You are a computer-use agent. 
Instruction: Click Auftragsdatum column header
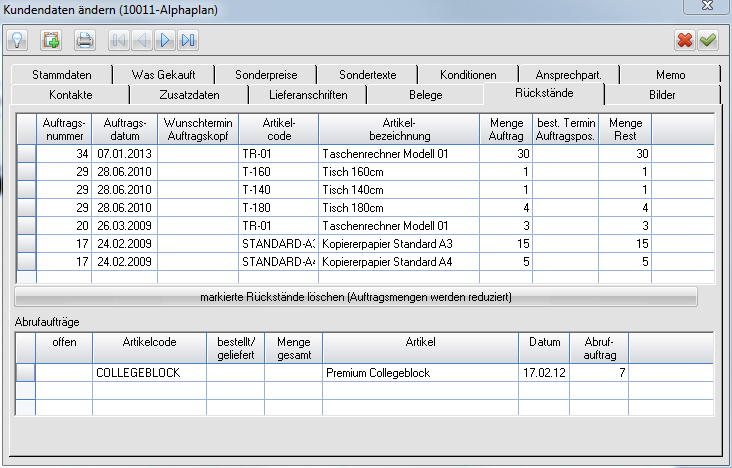(125, 129)
